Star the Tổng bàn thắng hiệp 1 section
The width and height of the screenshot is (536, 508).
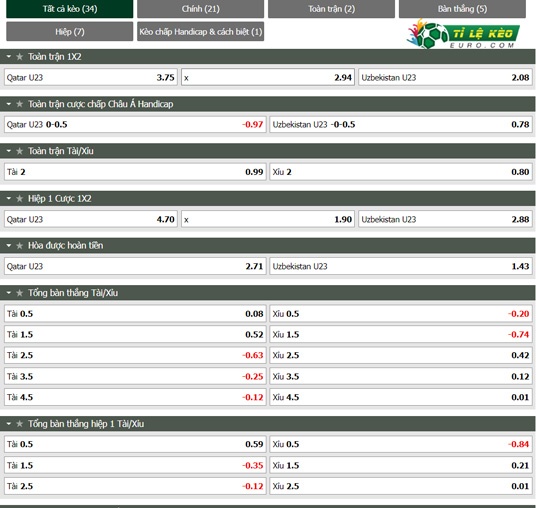pyautogui.click(x=19, y=424)
